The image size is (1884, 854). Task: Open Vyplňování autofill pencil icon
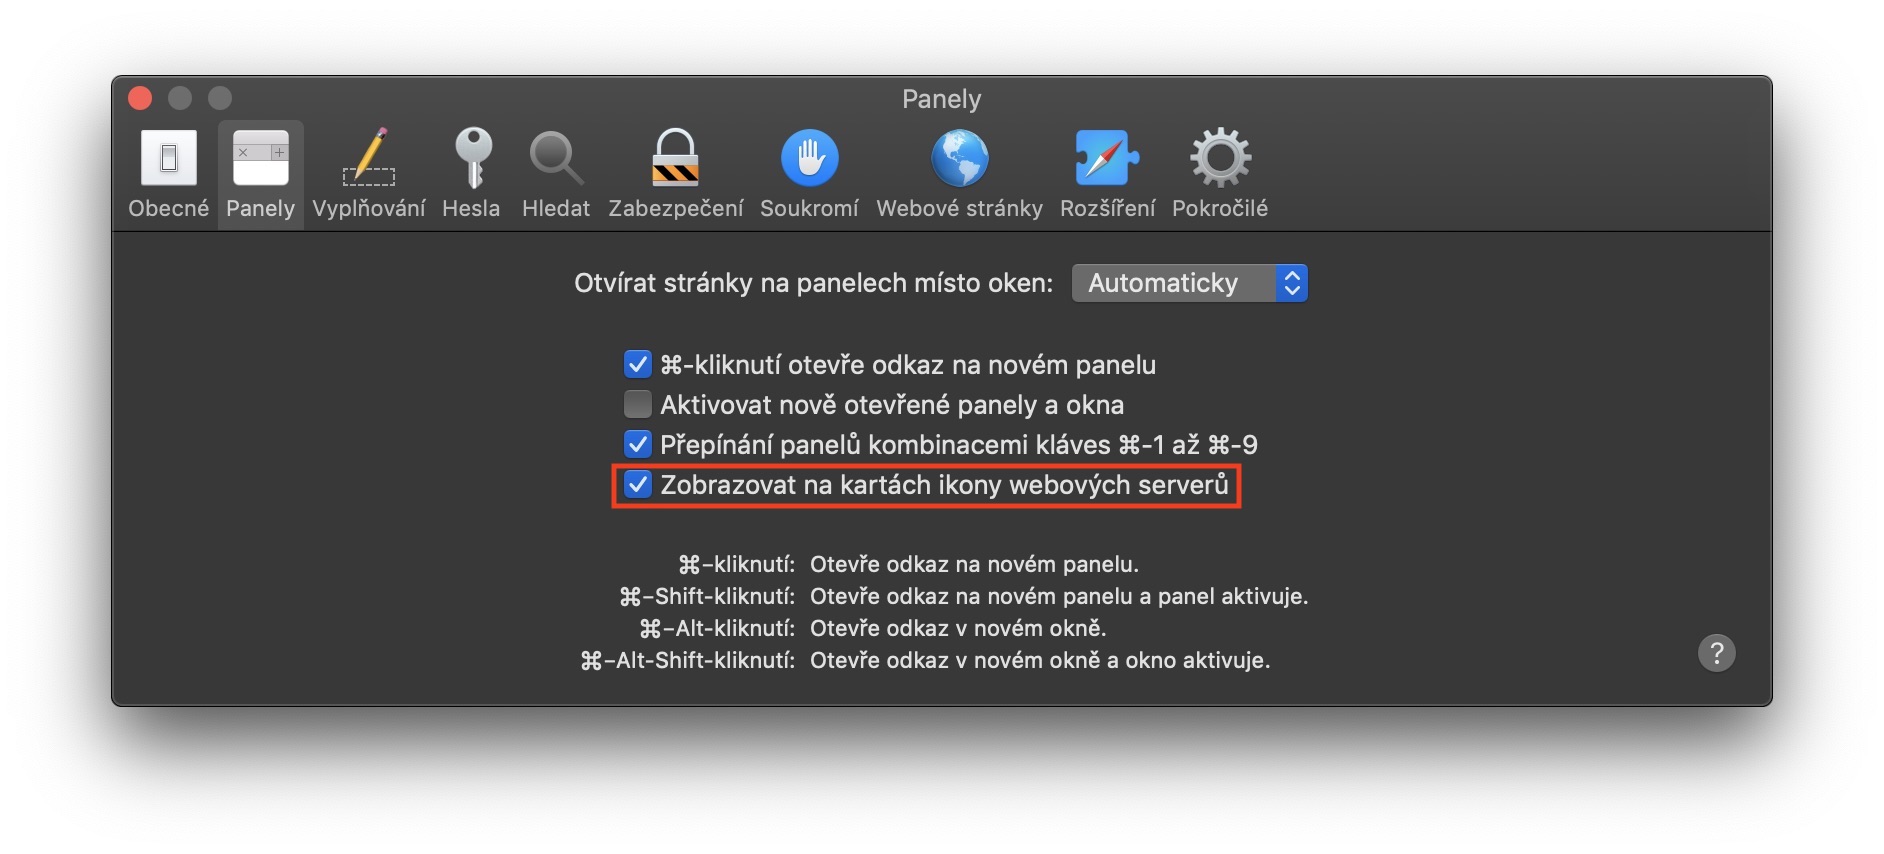click(x=369, y=158)
